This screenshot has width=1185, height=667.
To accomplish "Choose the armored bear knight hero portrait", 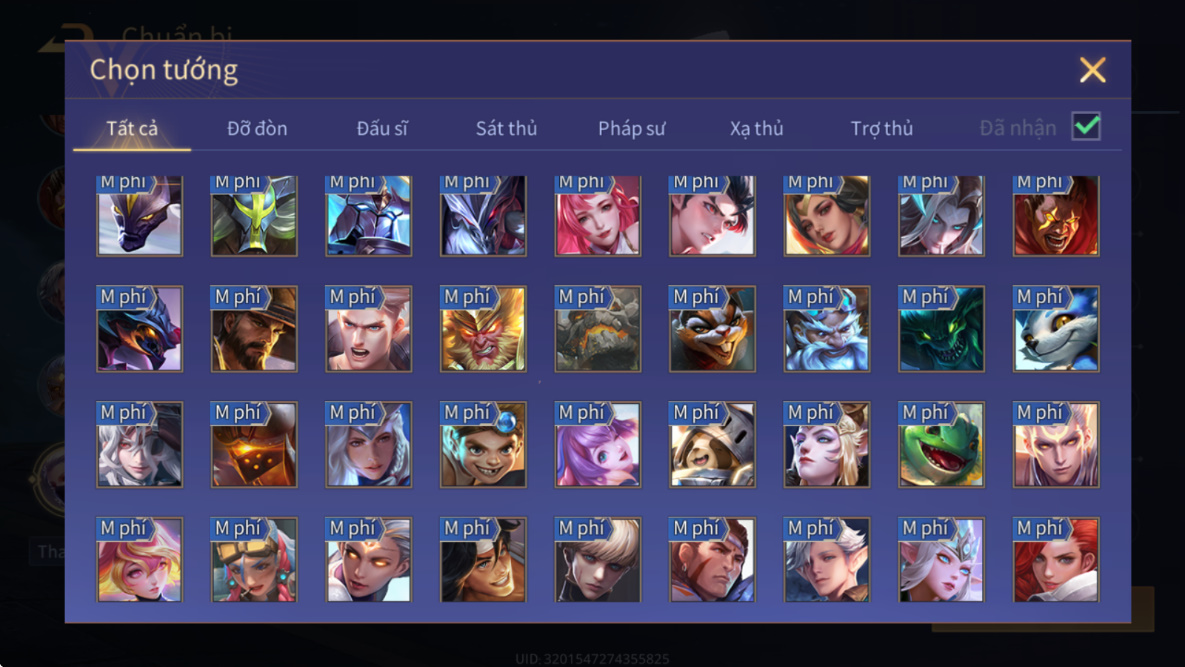I will coord(712,444).
